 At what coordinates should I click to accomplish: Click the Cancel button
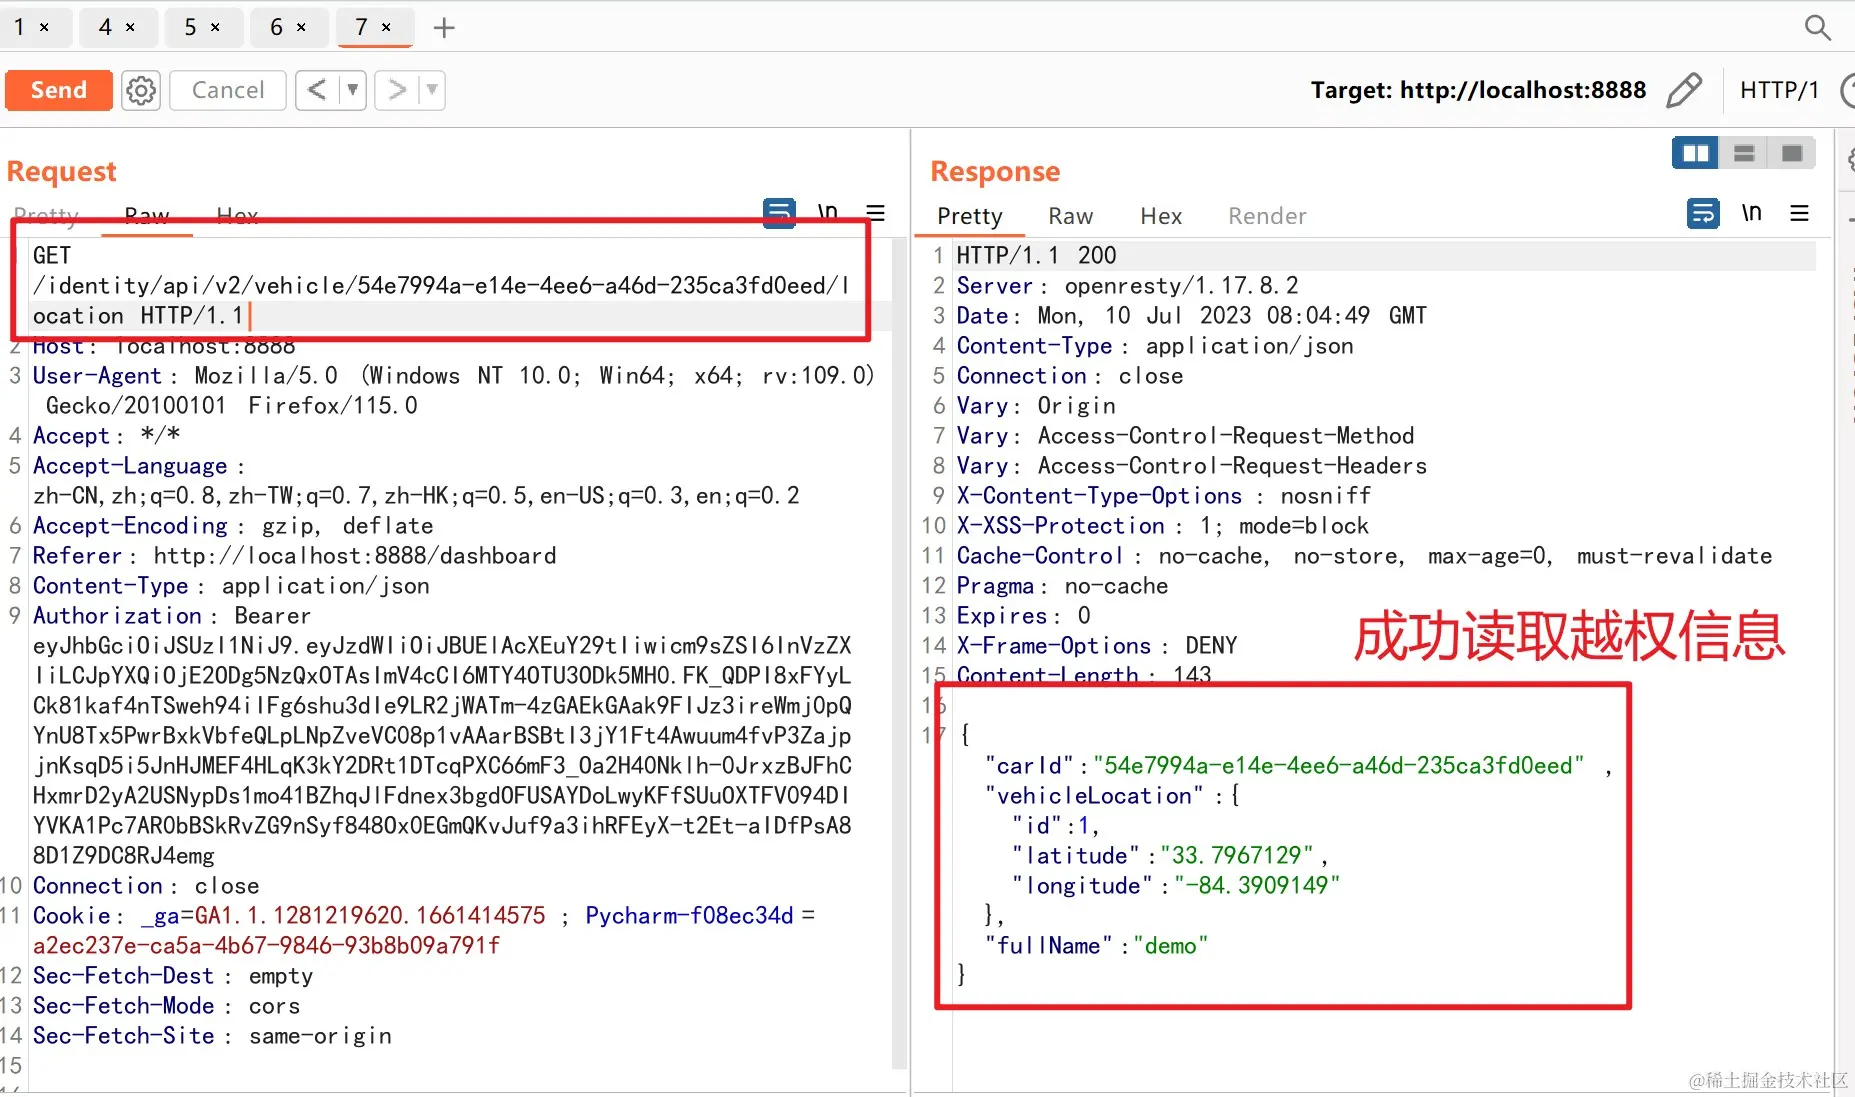coord(228,90)
